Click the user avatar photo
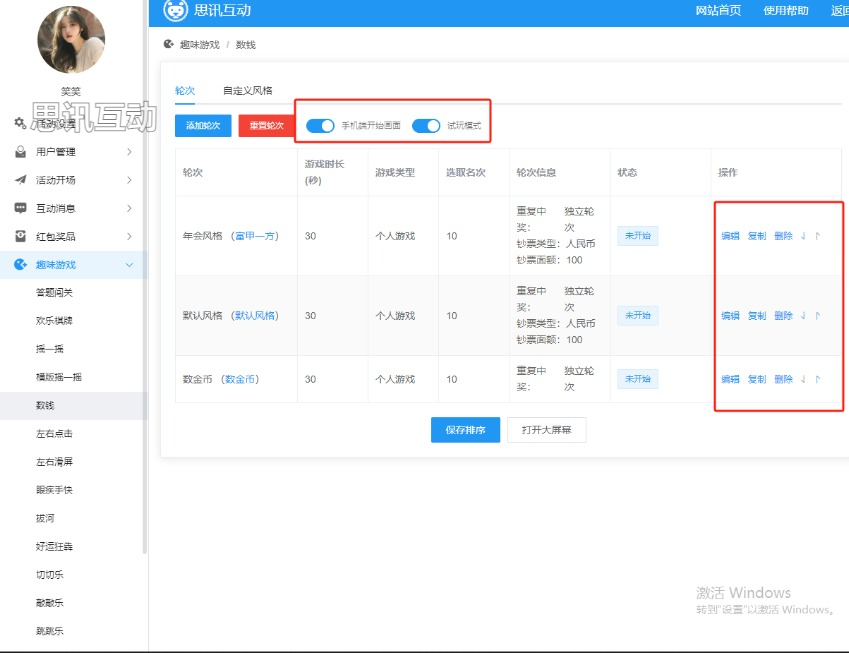 pyautogui.click(x=71, y=40)
